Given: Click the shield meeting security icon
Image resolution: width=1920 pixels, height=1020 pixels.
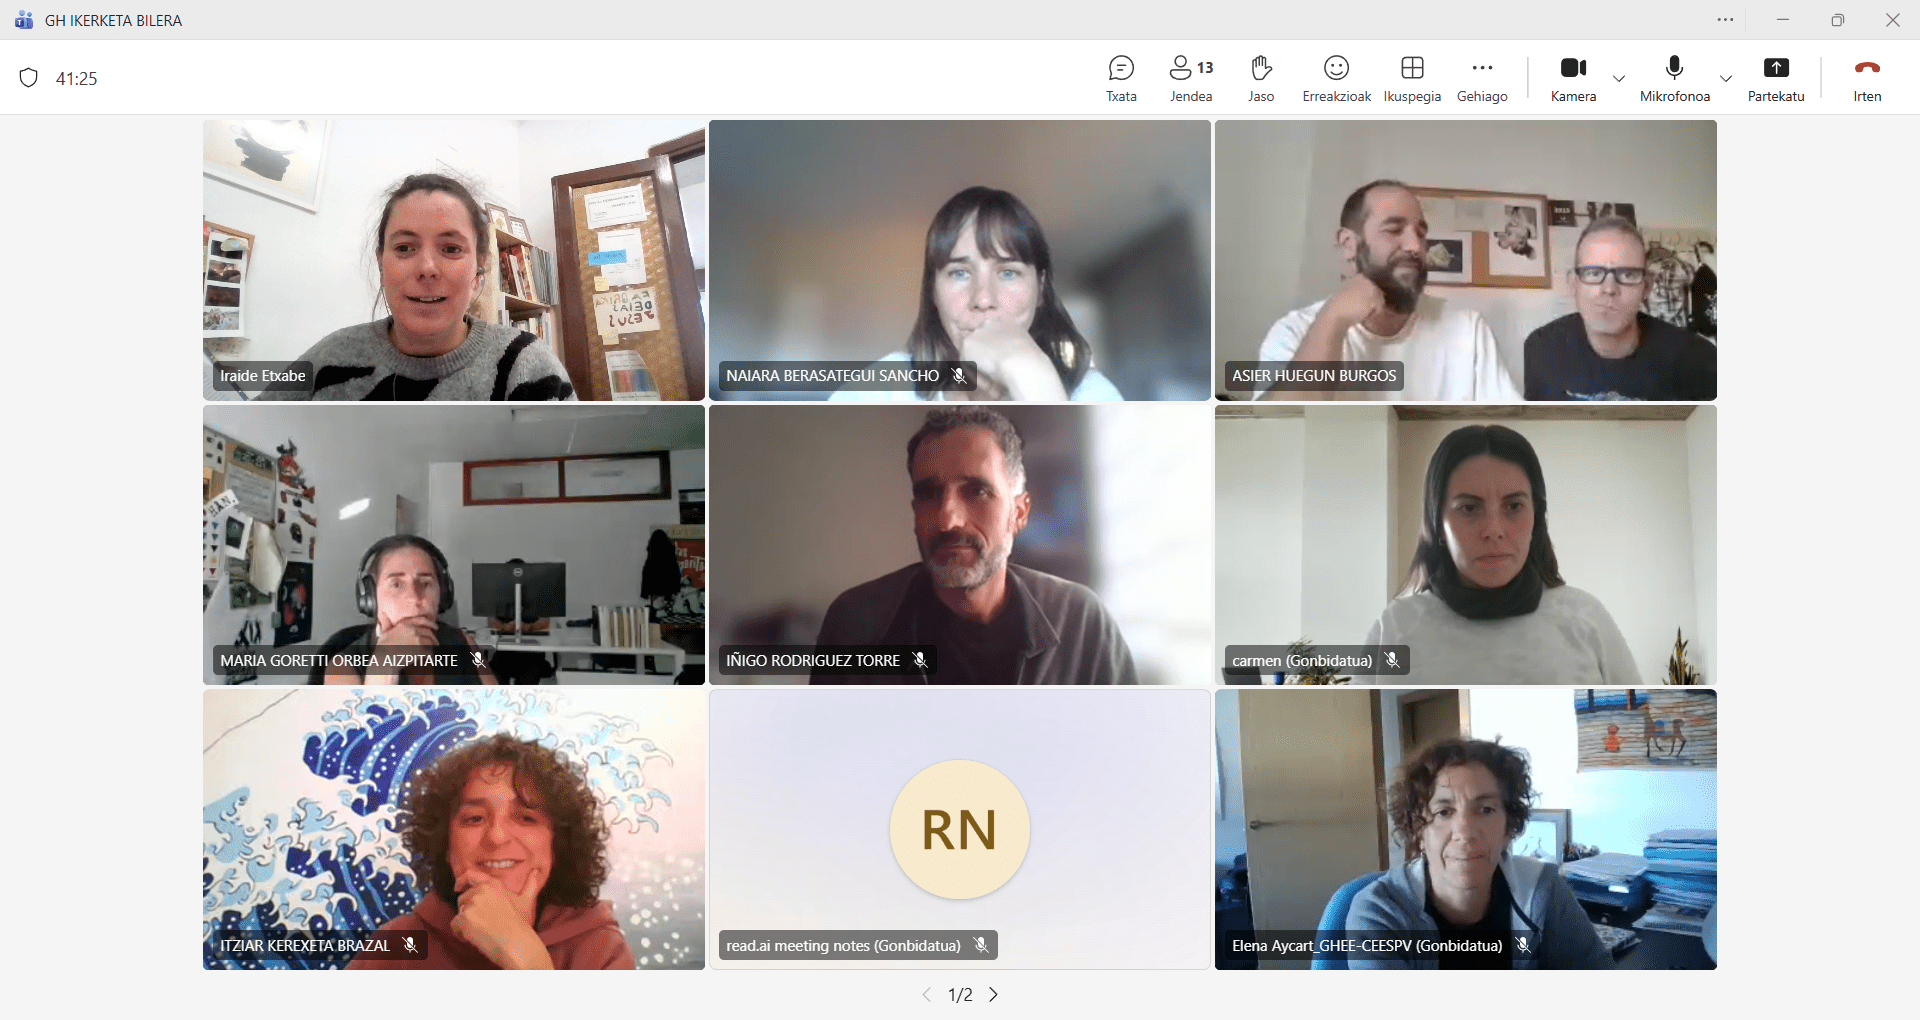Looking at the screenshot, I should pos(29,78).
